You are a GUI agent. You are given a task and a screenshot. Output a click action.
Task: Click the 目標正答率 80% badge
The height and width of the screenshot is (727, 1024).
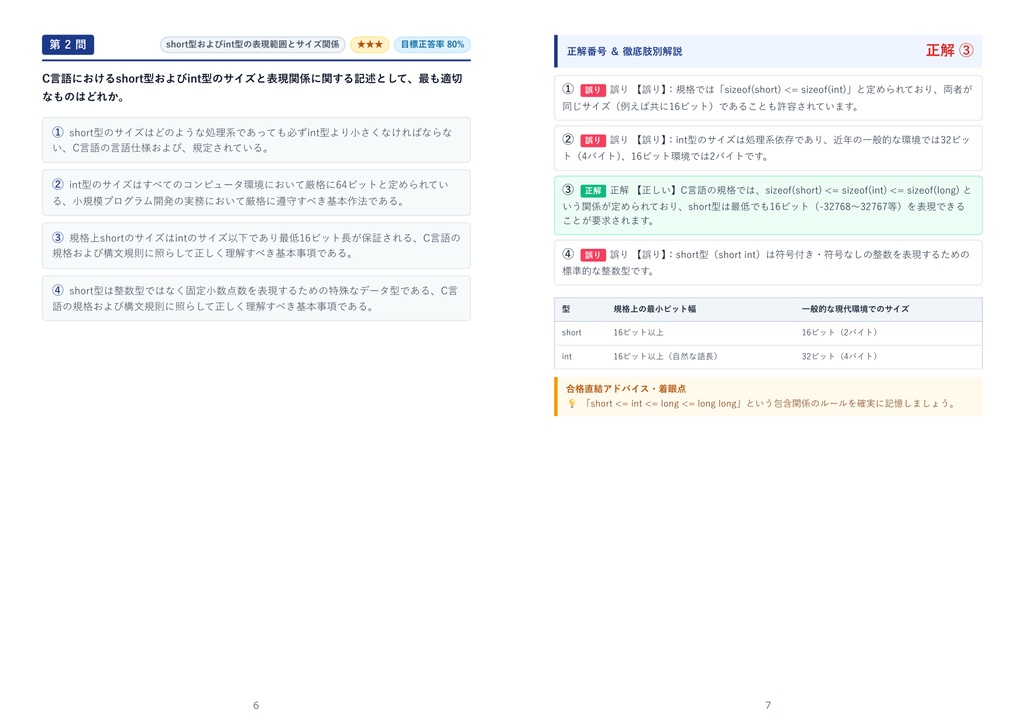click(x=432, y=44)
